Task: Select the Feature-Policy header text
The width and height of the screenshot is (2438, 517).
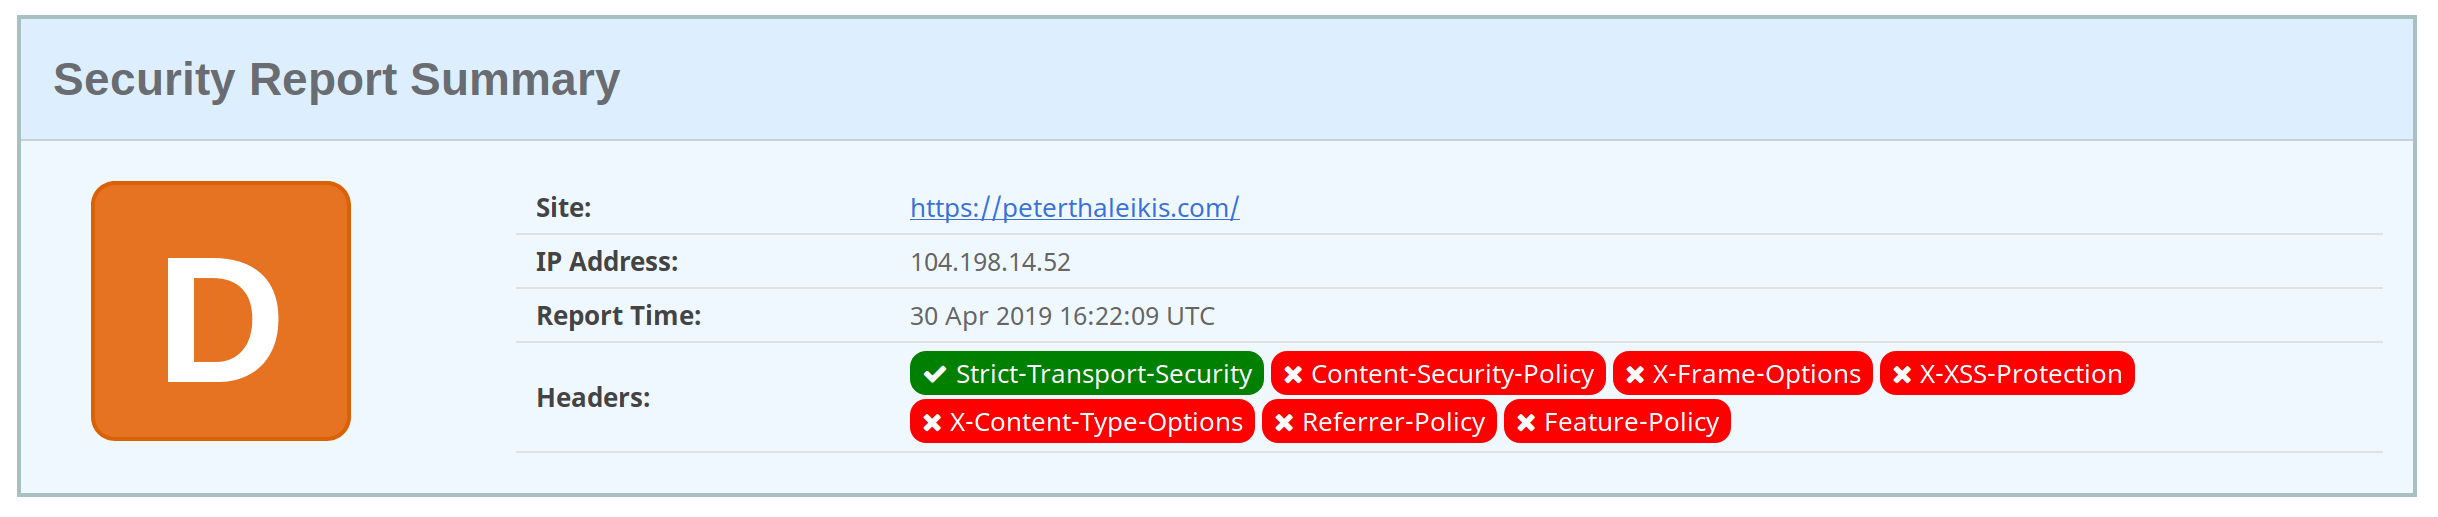Action: point(1631,422)
